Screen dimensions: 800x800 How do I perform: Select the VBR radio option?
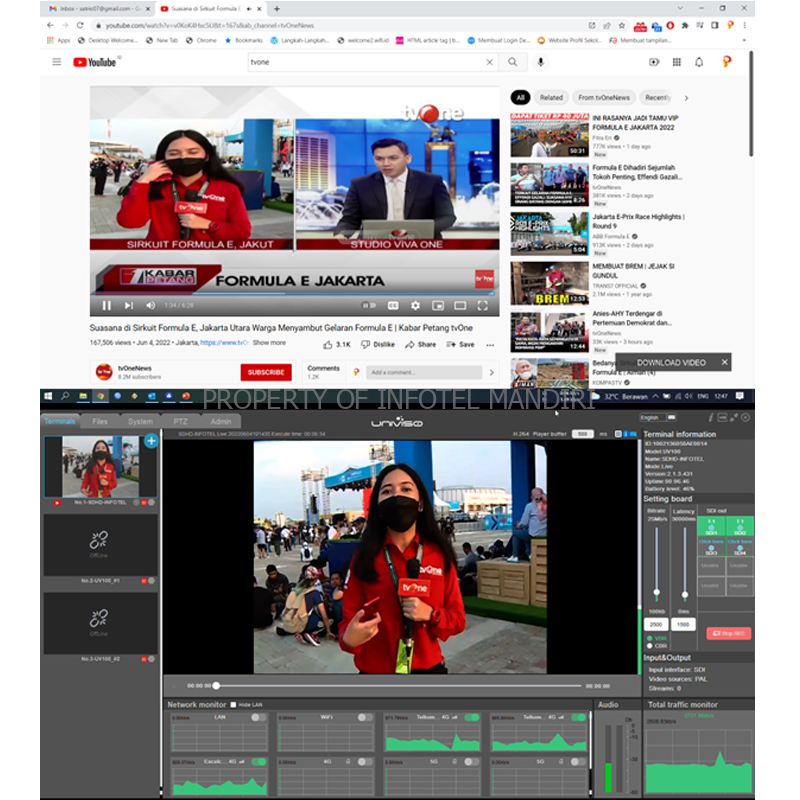pos(649,638)
